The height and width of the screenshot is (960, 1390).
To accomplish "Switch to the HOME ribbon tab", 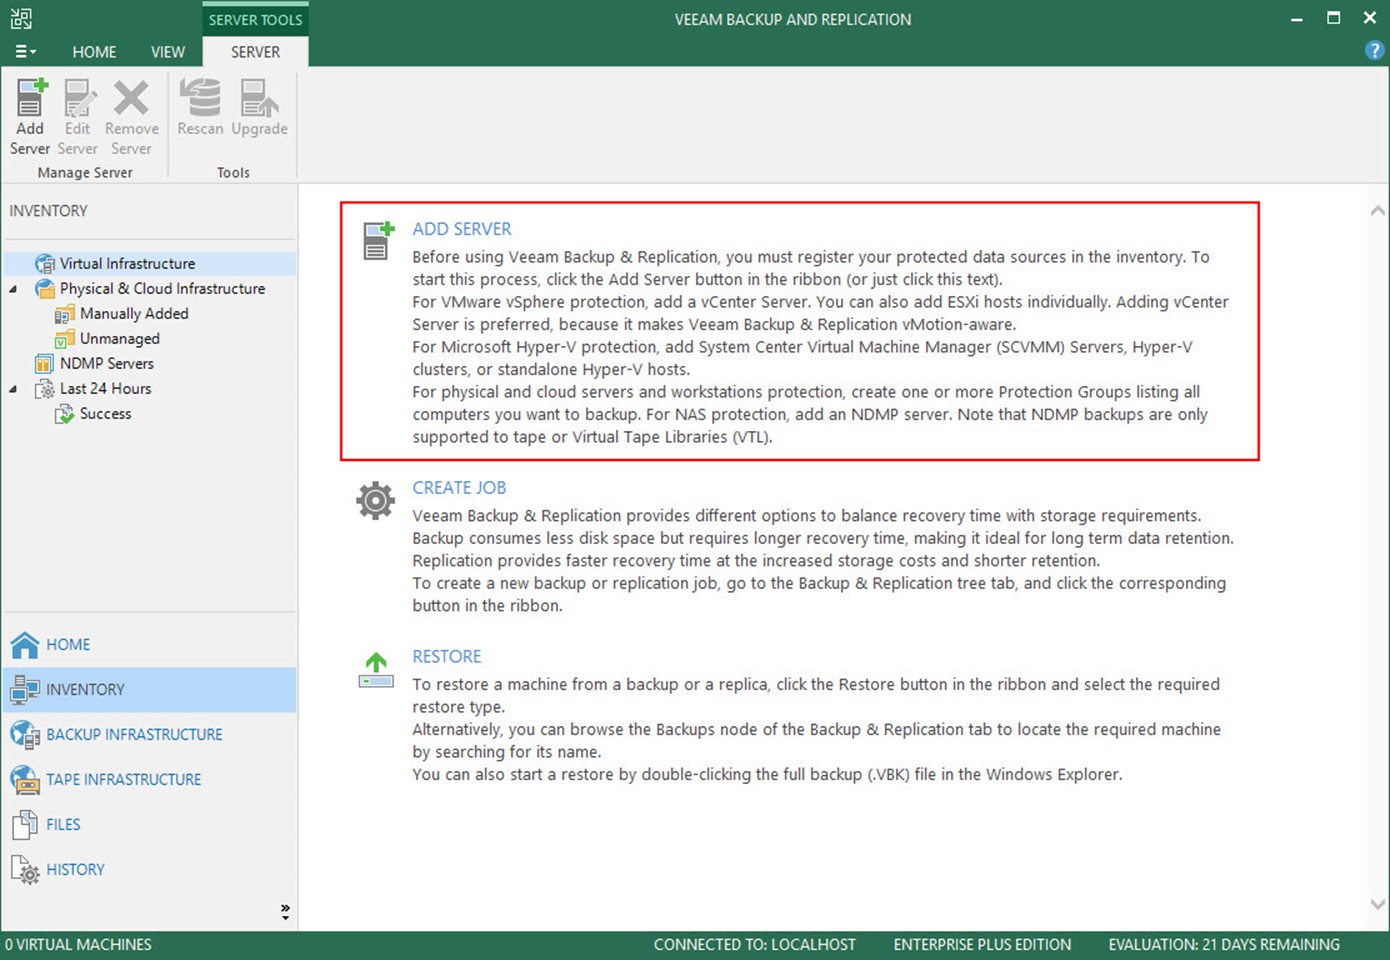I will 94,52.
